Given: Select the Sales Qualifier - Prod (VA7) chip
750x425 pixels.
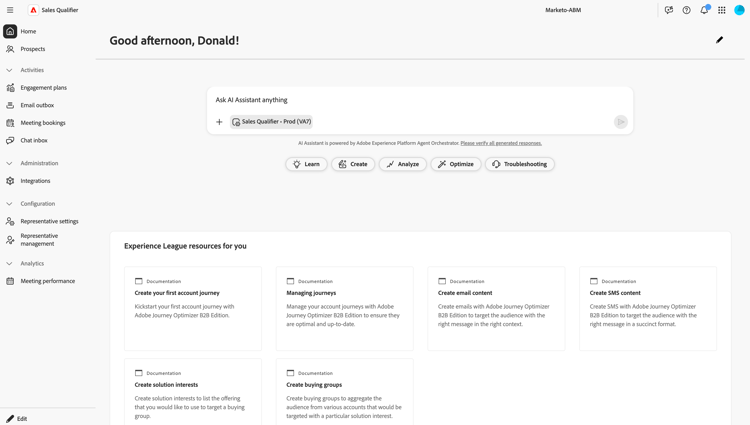Looking at the screenshot, I should click(x=271, y=122).
